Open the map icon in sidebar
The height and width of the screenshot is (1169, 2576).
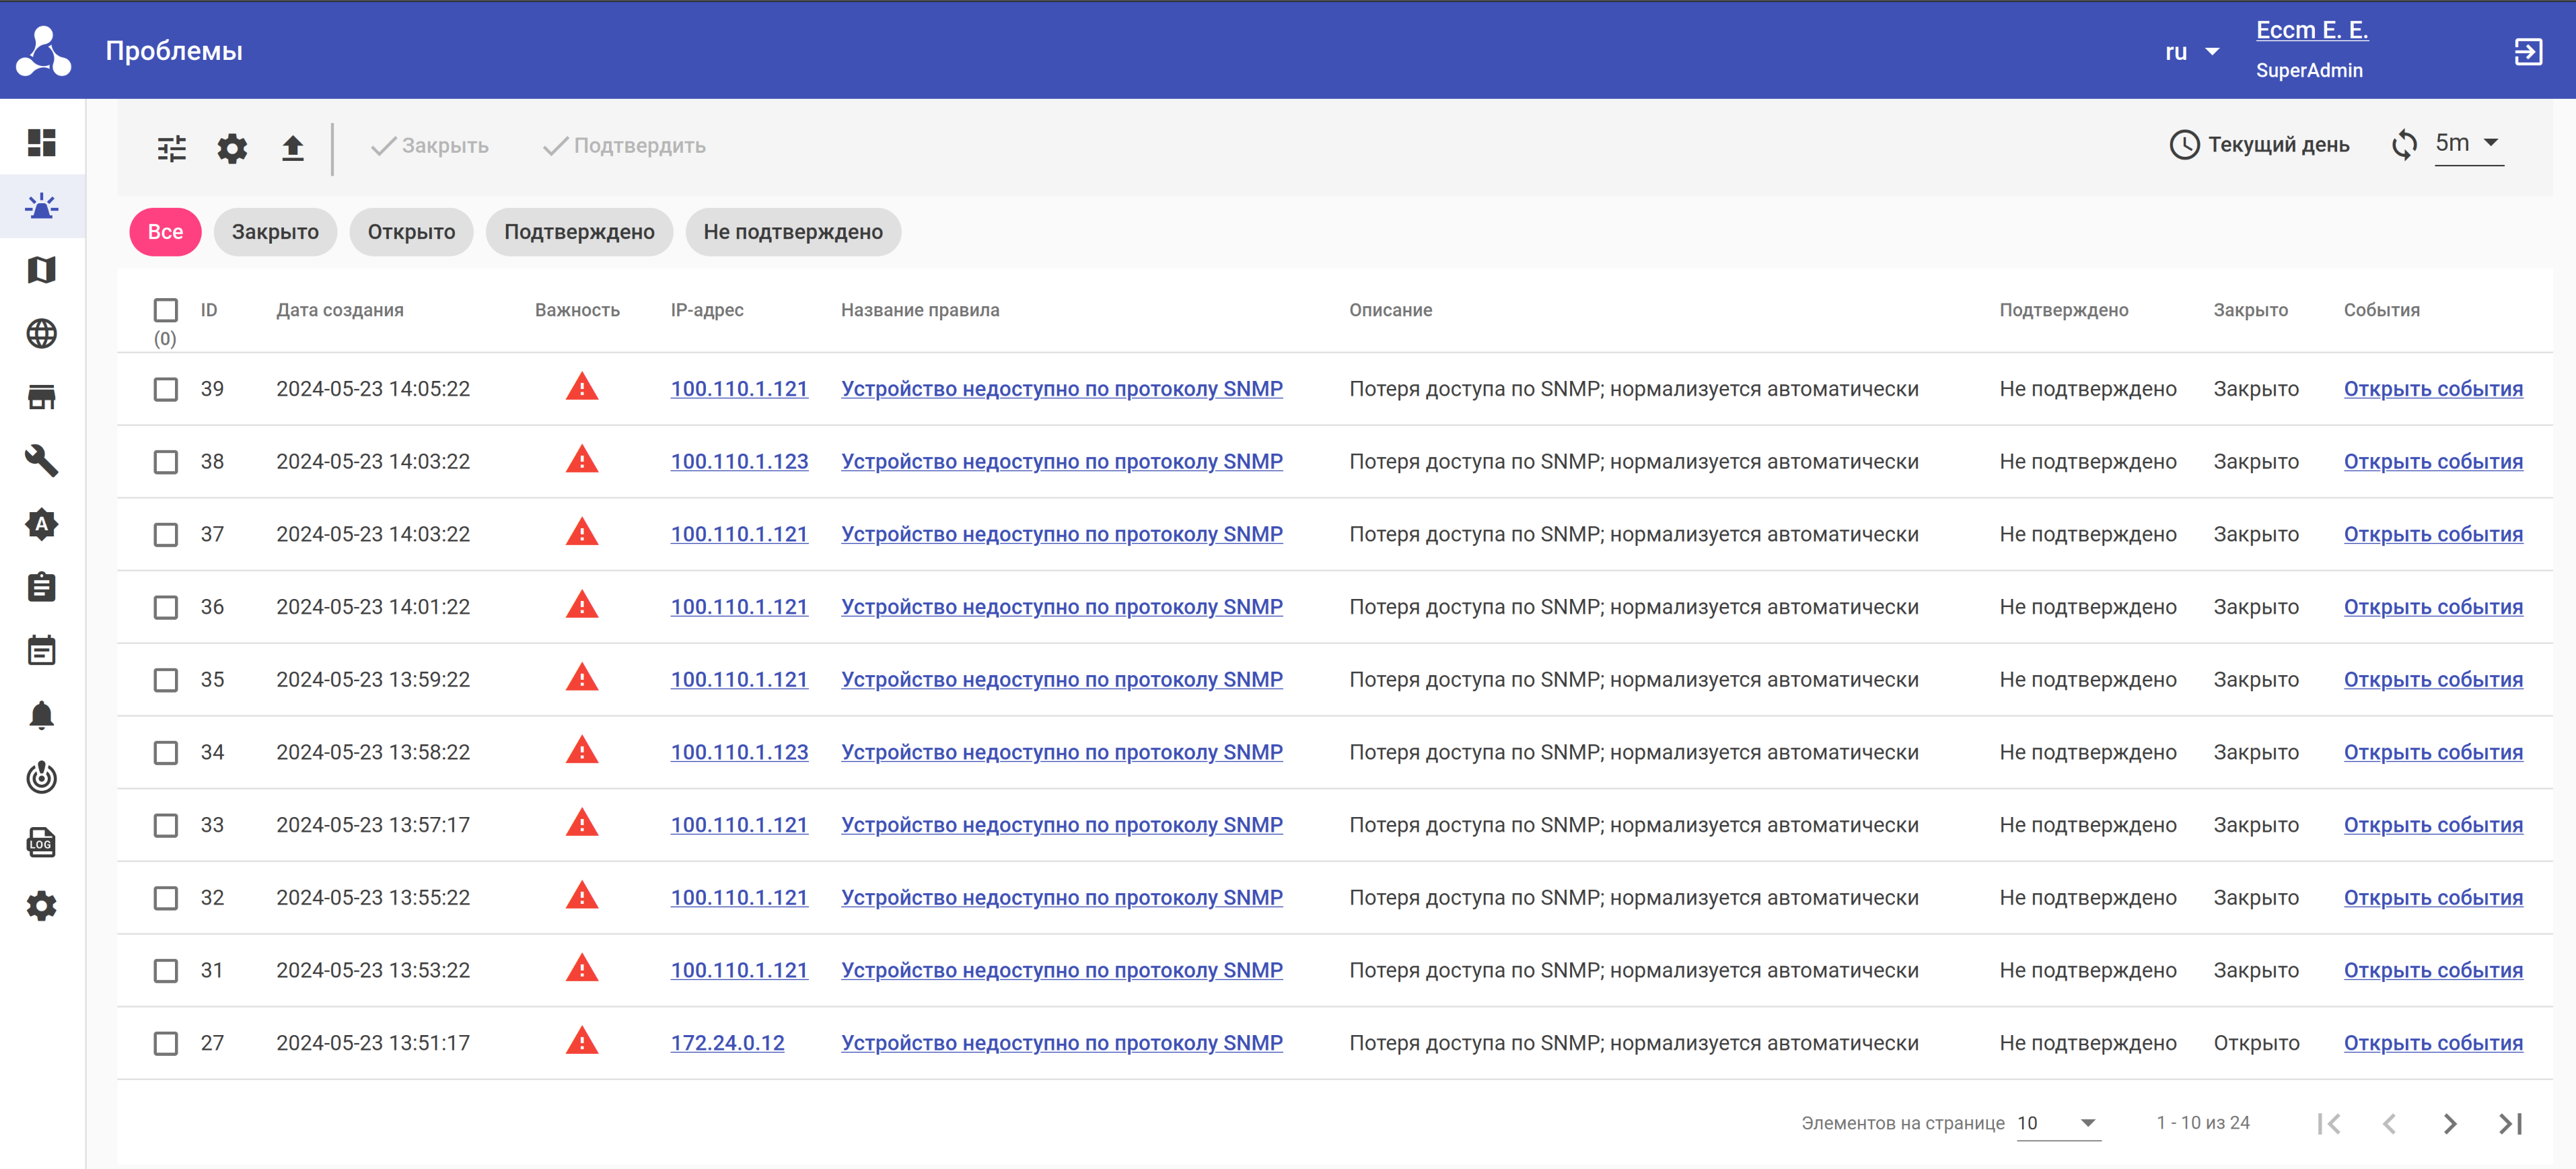coord(41,270)
